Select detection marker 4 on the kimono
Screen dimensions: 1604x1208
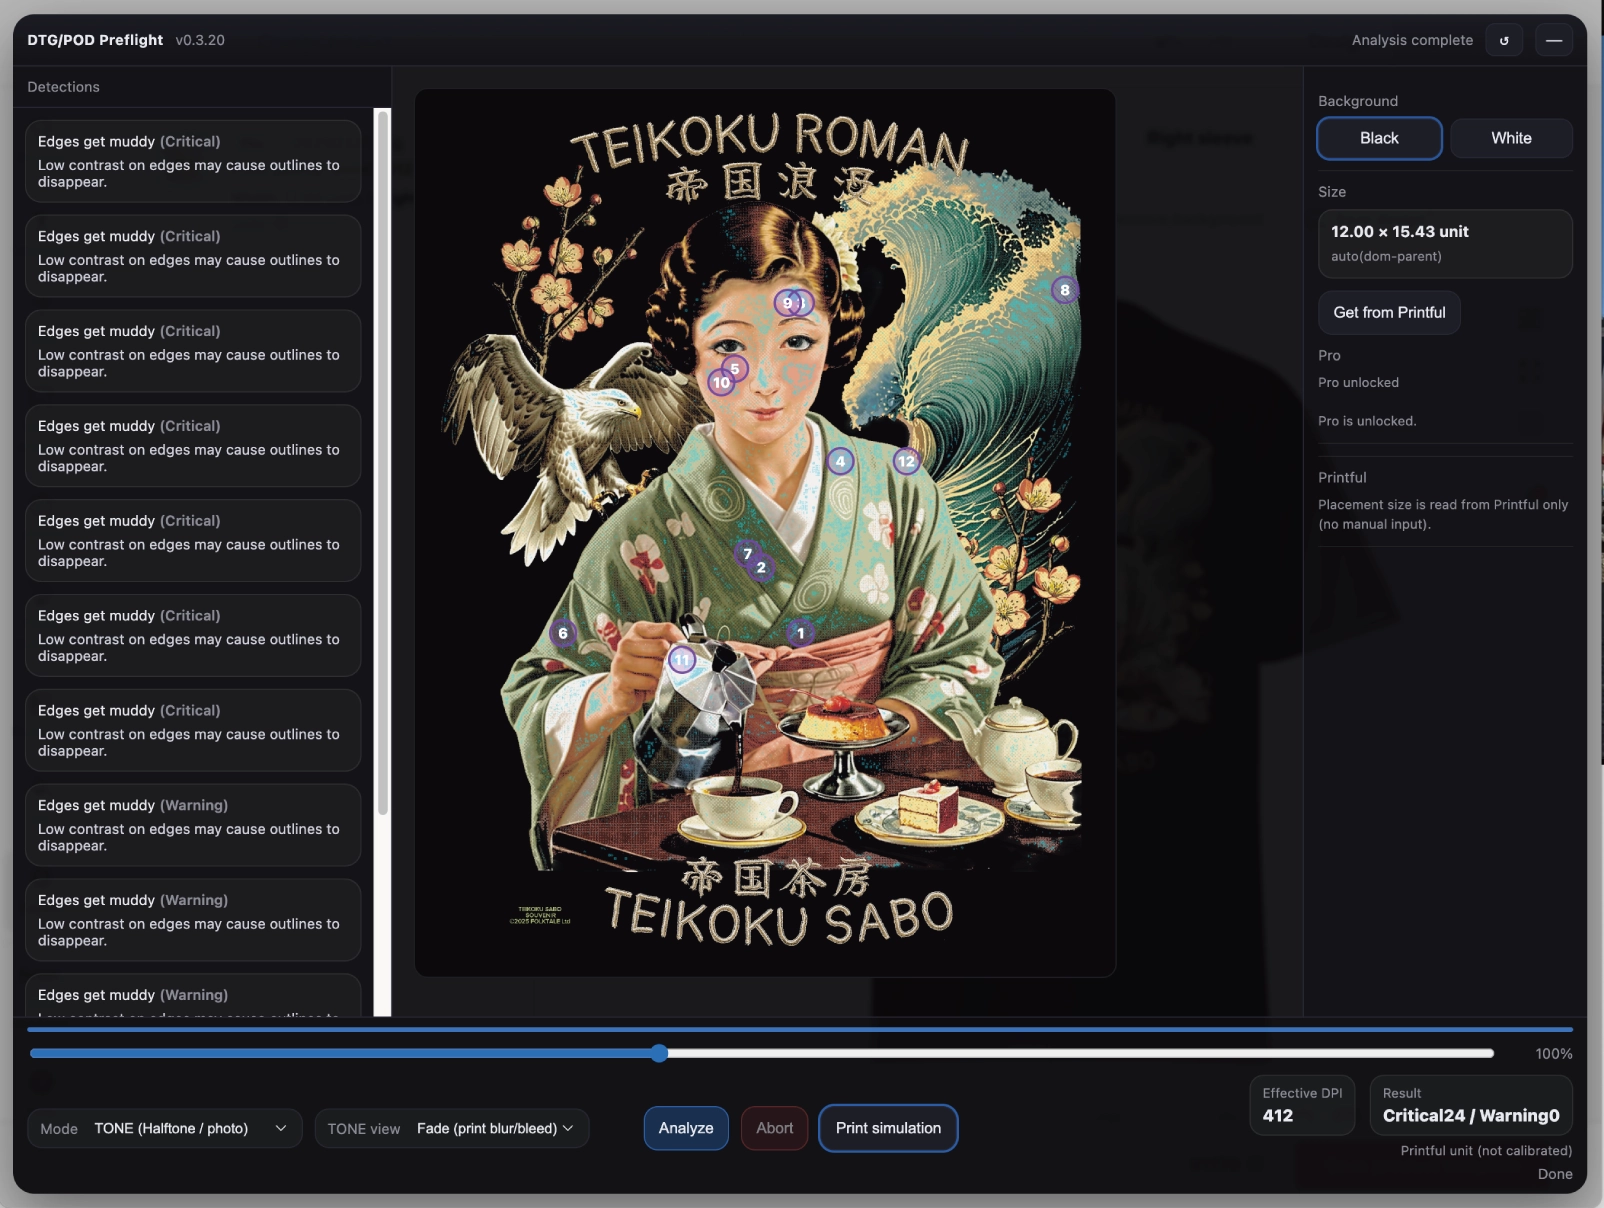841,461
